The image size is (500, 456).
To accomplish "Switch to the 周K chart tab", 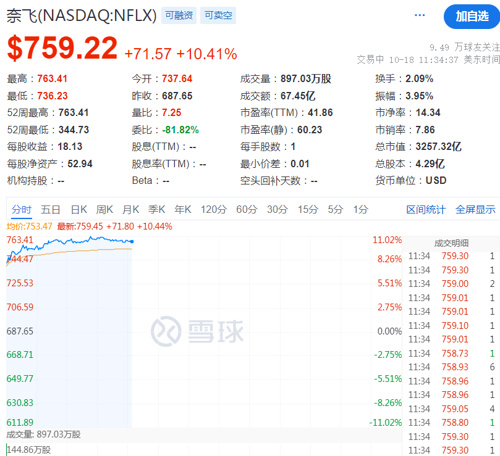I will (x=104, y=210).
